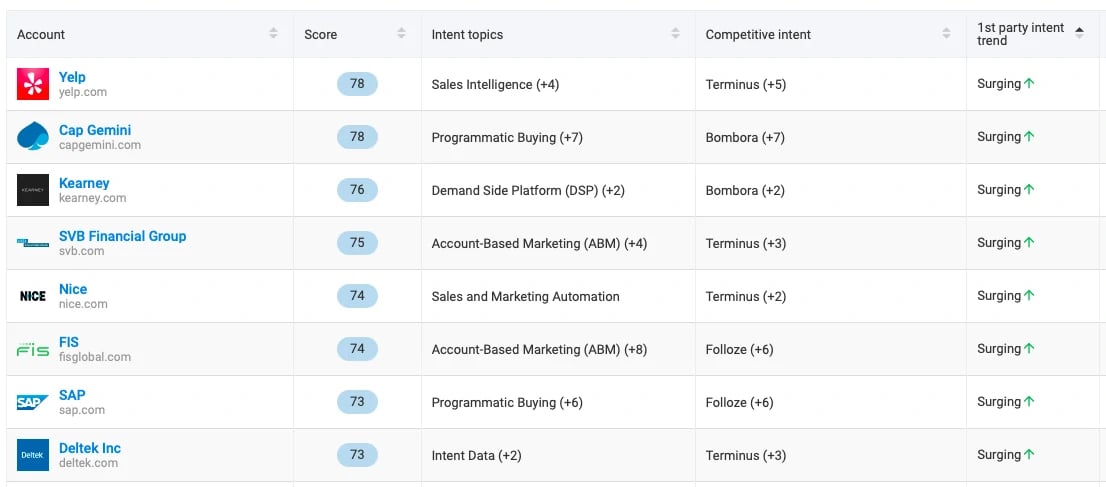Click the green surging arrow in SVB row
This screenshot has width=1106, height=487.
click(1029, 242)
